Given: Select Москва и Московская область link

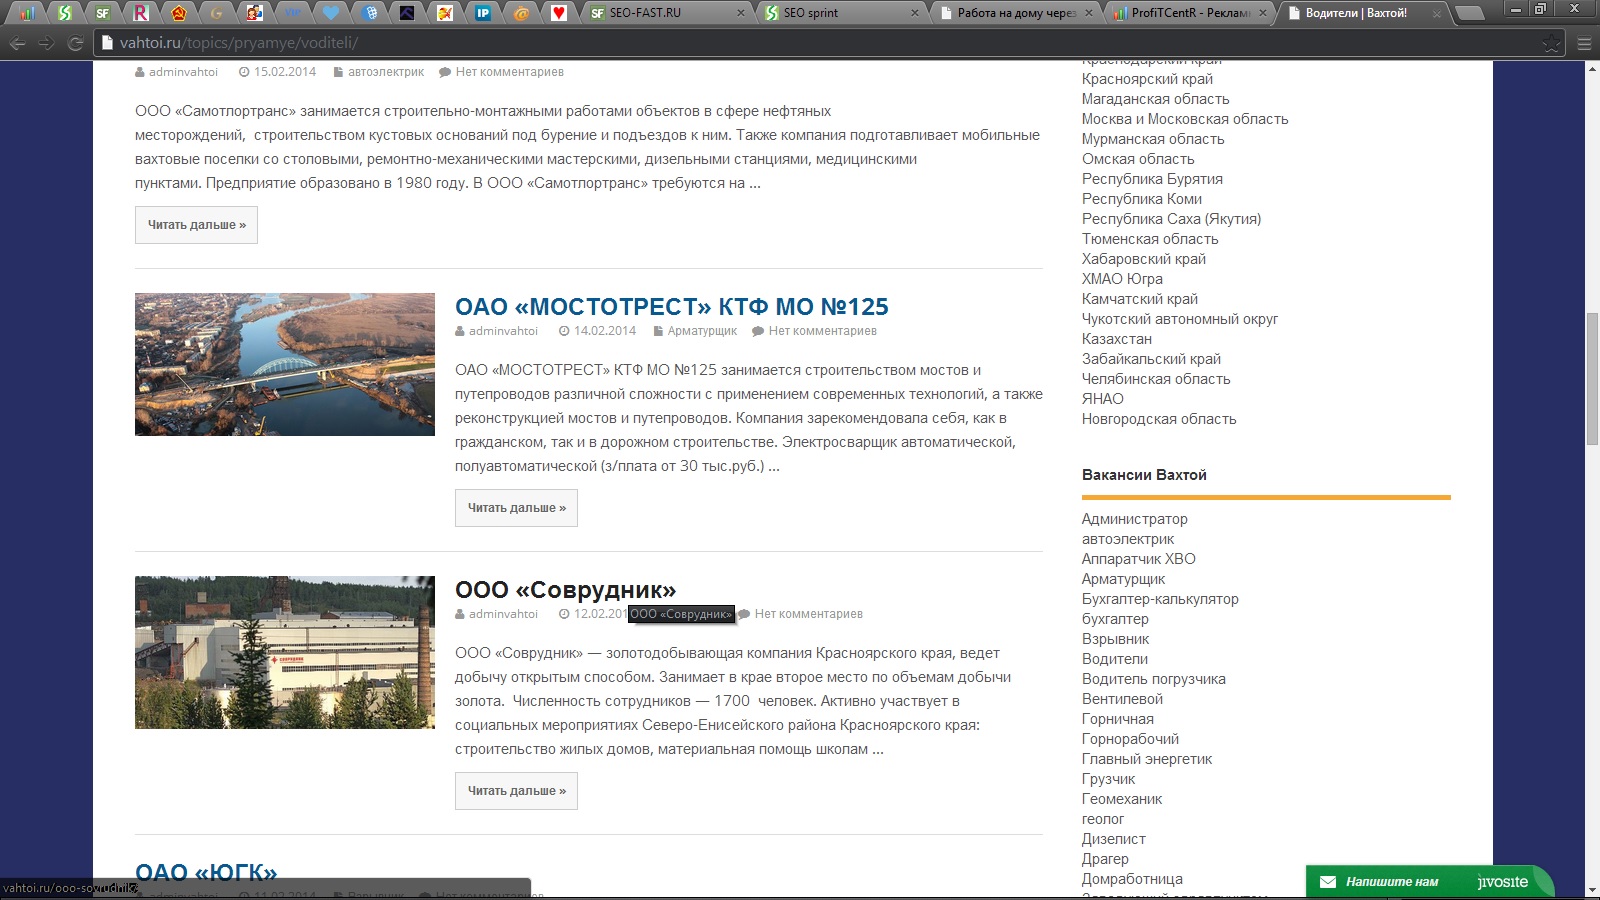Looking at the screenshot, I should 1185,119.
